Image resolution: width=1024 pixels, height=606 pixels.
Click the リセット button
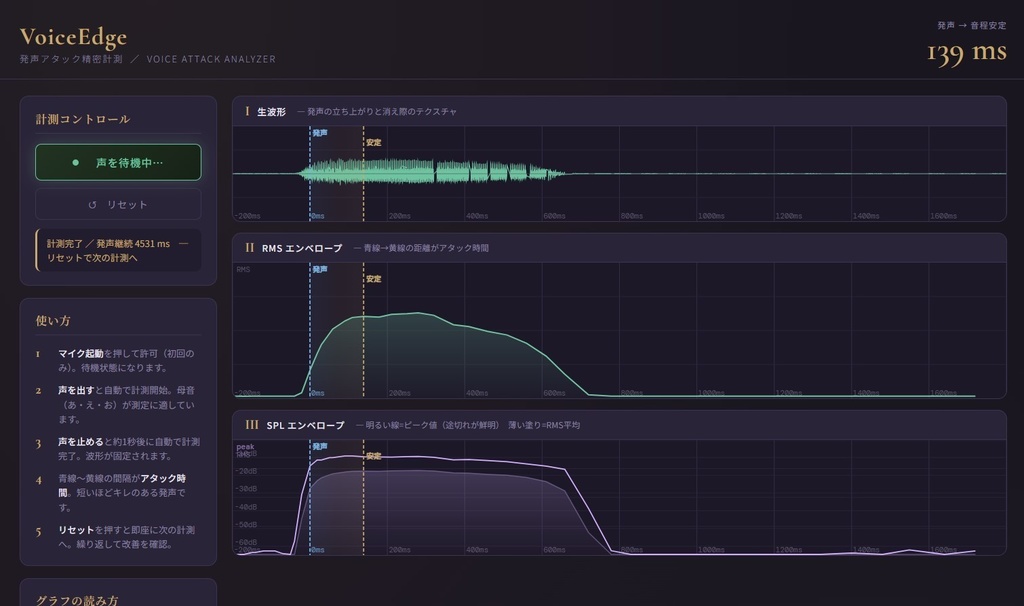118,204
